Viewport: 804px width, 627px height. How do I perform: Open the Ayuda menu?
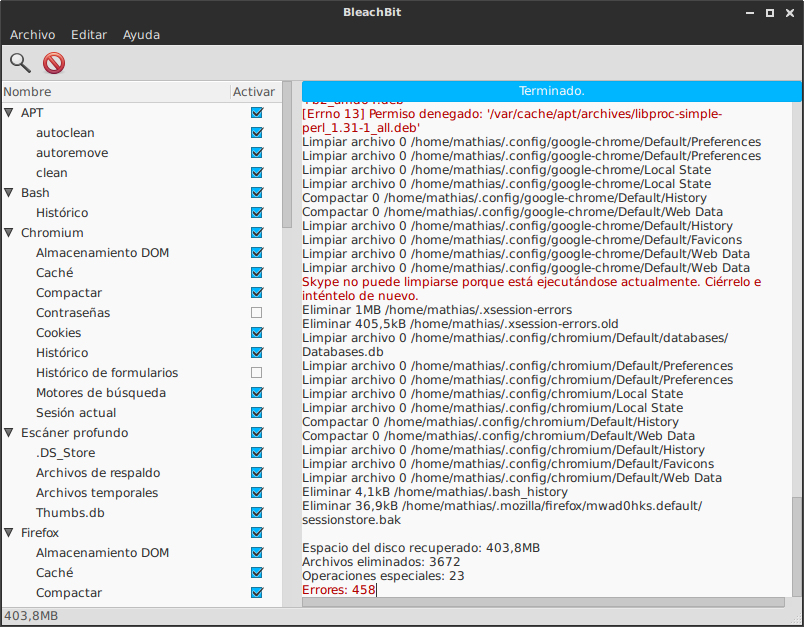(141, 34)
